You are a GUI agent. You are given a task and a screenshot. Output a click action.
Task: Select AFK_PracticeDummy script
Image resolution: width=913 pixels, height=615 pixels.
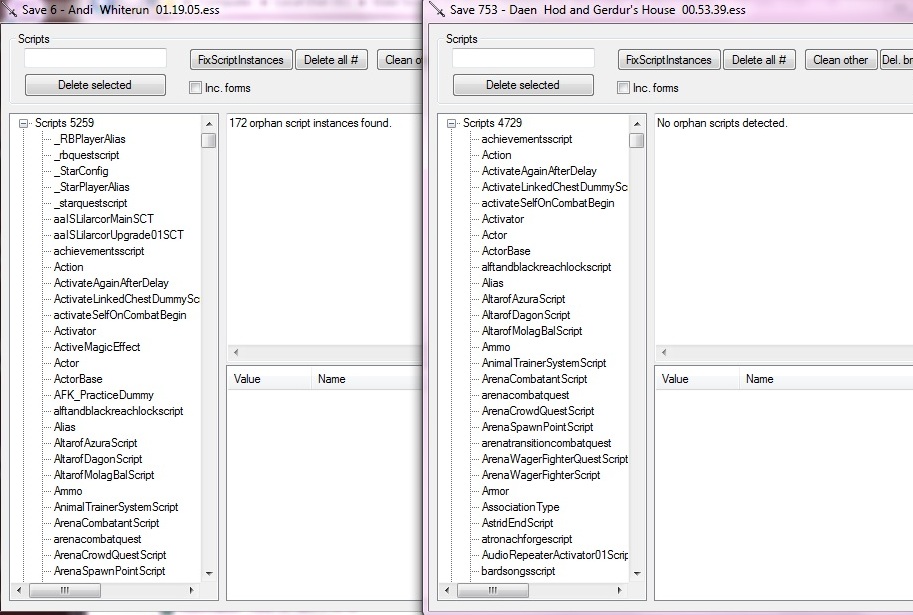pyautogui.click(x=104, y=395)
